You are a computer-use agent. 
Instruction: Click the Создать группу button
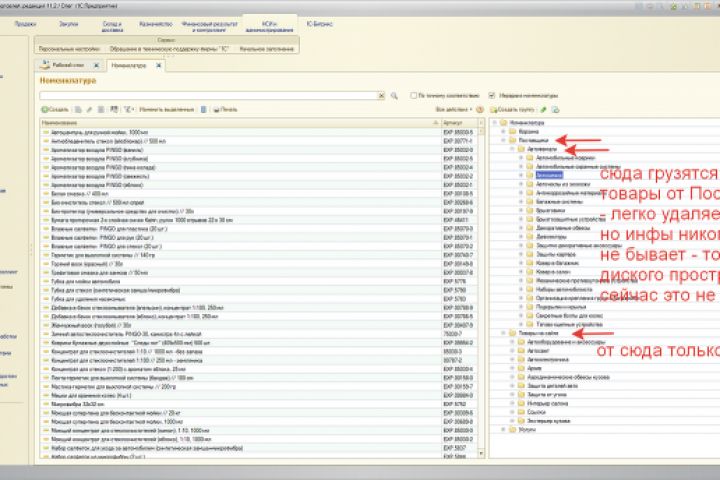[x=512, y=109]
